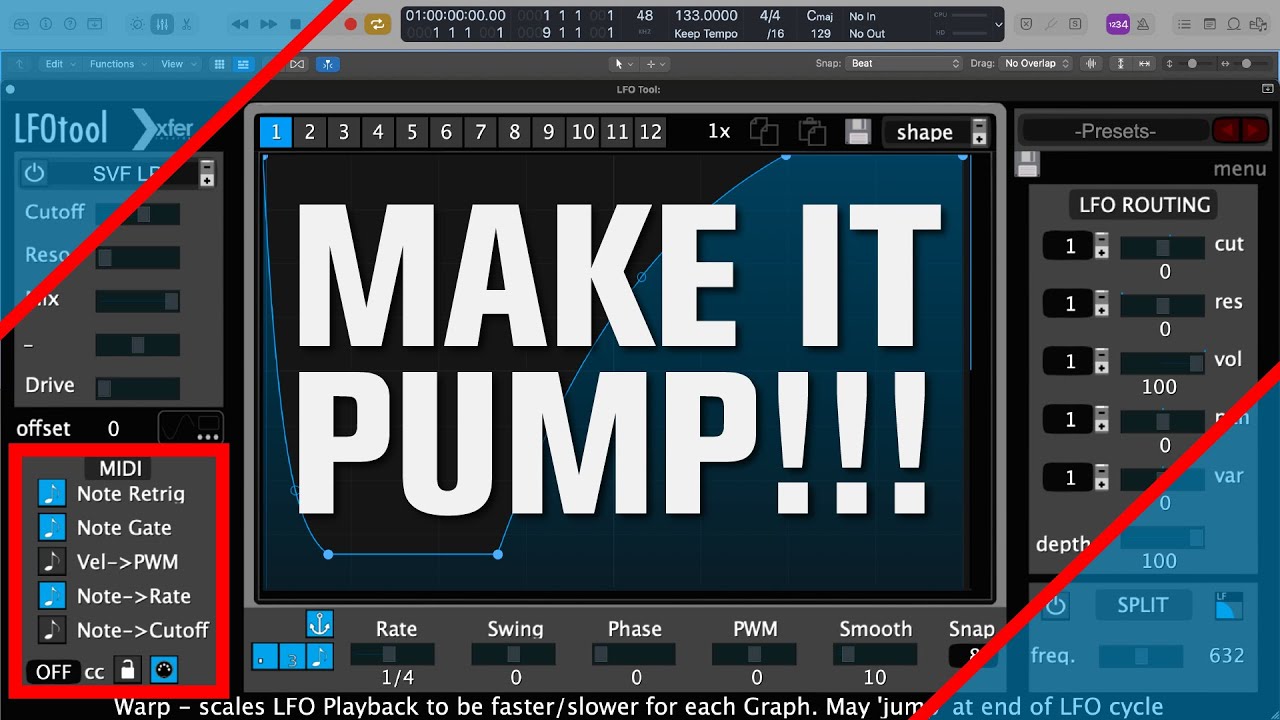
Task: Open the shape dropdown
Action: 936,133
